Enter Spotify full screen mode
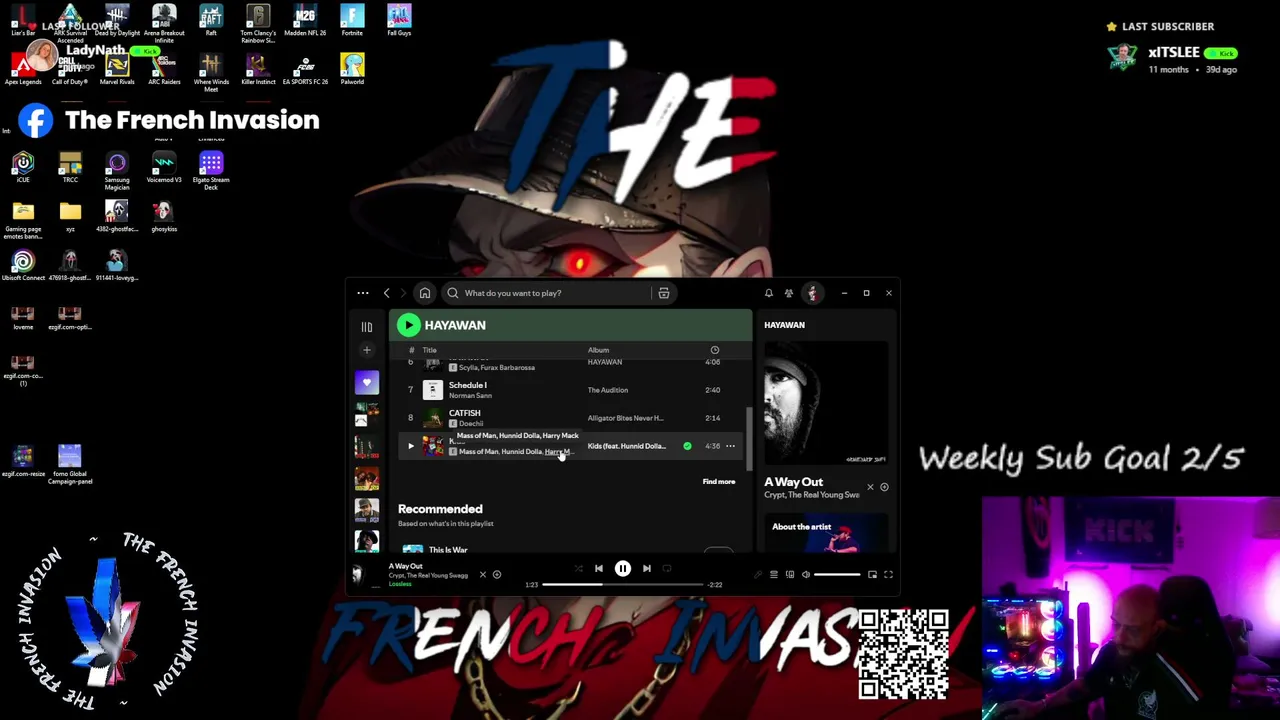The height and width of the screenshot is (720, 1280). click(x=888, y=575)
